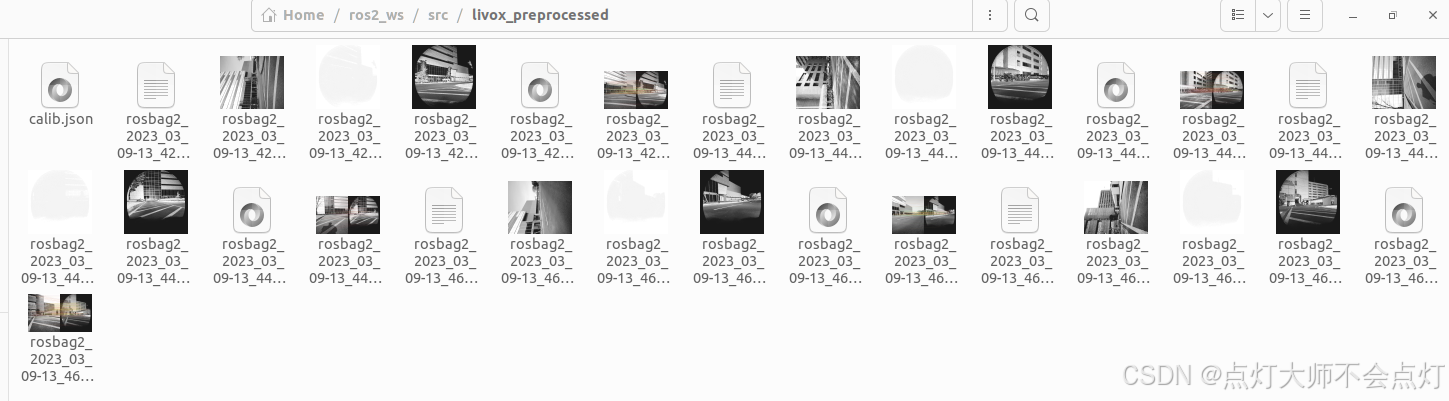The height and width of the screenshot is (401, 1449).
Task: Click the top-right building image thumbnail
Action: coord(1404,82)
